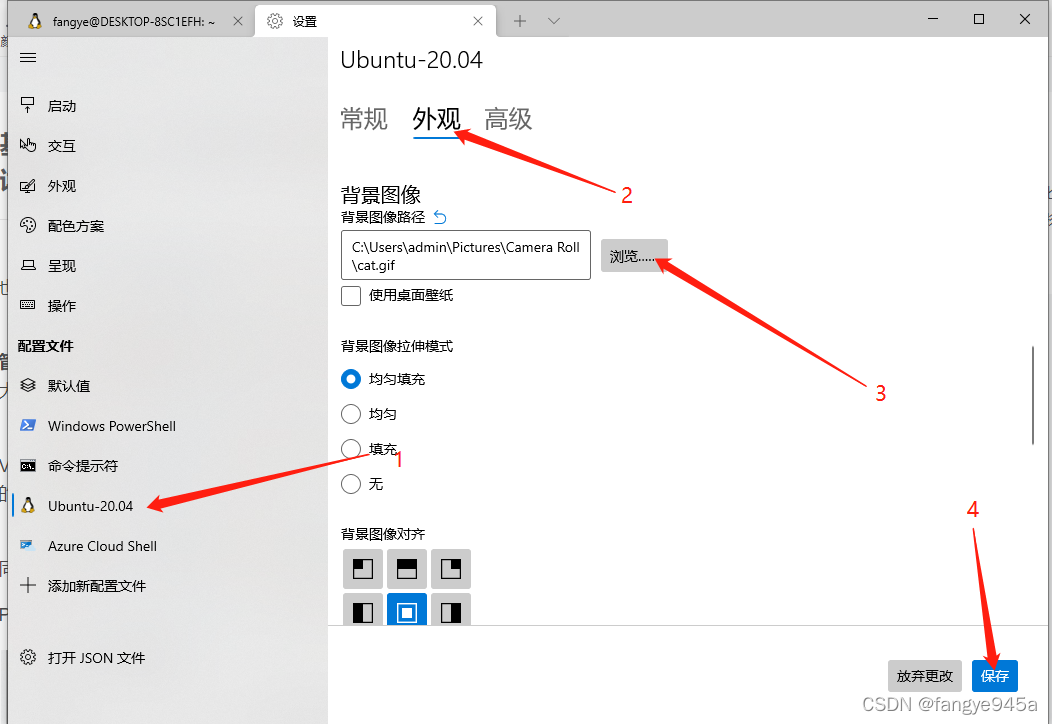Click the Startup (启动) sidebar icon
1052x724 pixels.
[28, 105]
